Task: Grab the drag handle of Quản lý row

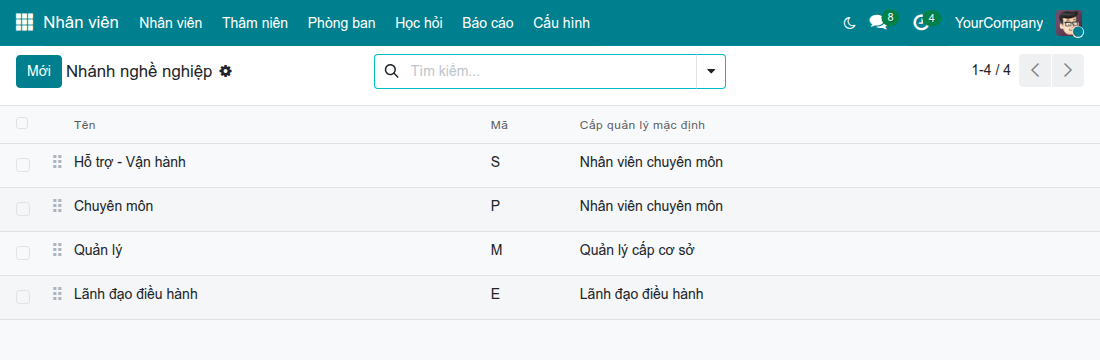Action: coord(58,250)
